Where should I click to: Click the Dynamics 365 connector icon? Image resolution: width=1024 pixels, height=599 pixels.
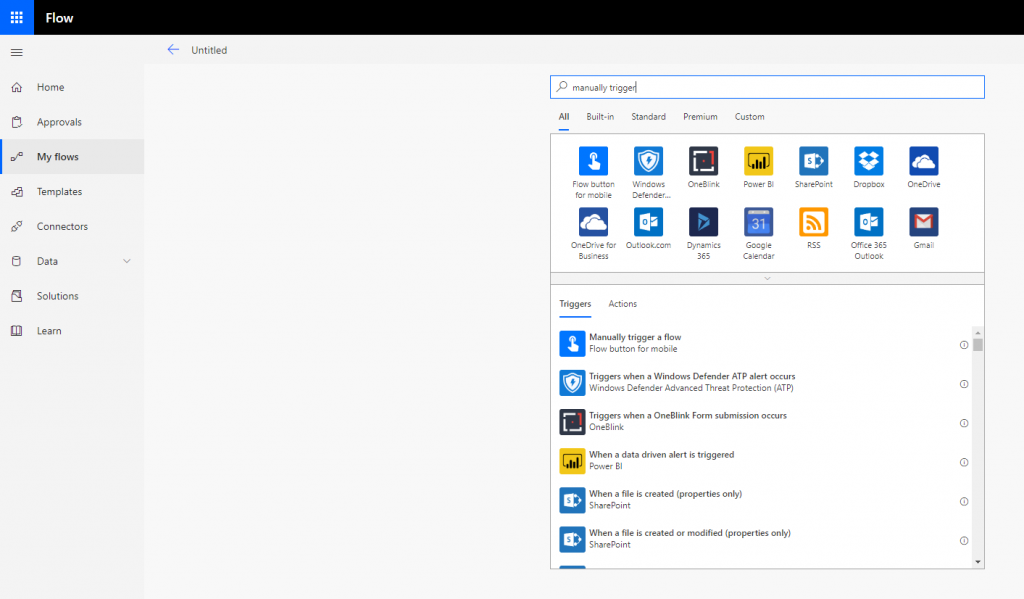click(703, 222)
